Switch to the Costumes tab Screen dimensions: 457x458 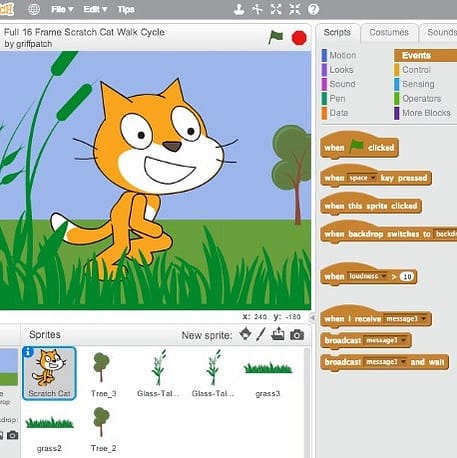[389, 33]
